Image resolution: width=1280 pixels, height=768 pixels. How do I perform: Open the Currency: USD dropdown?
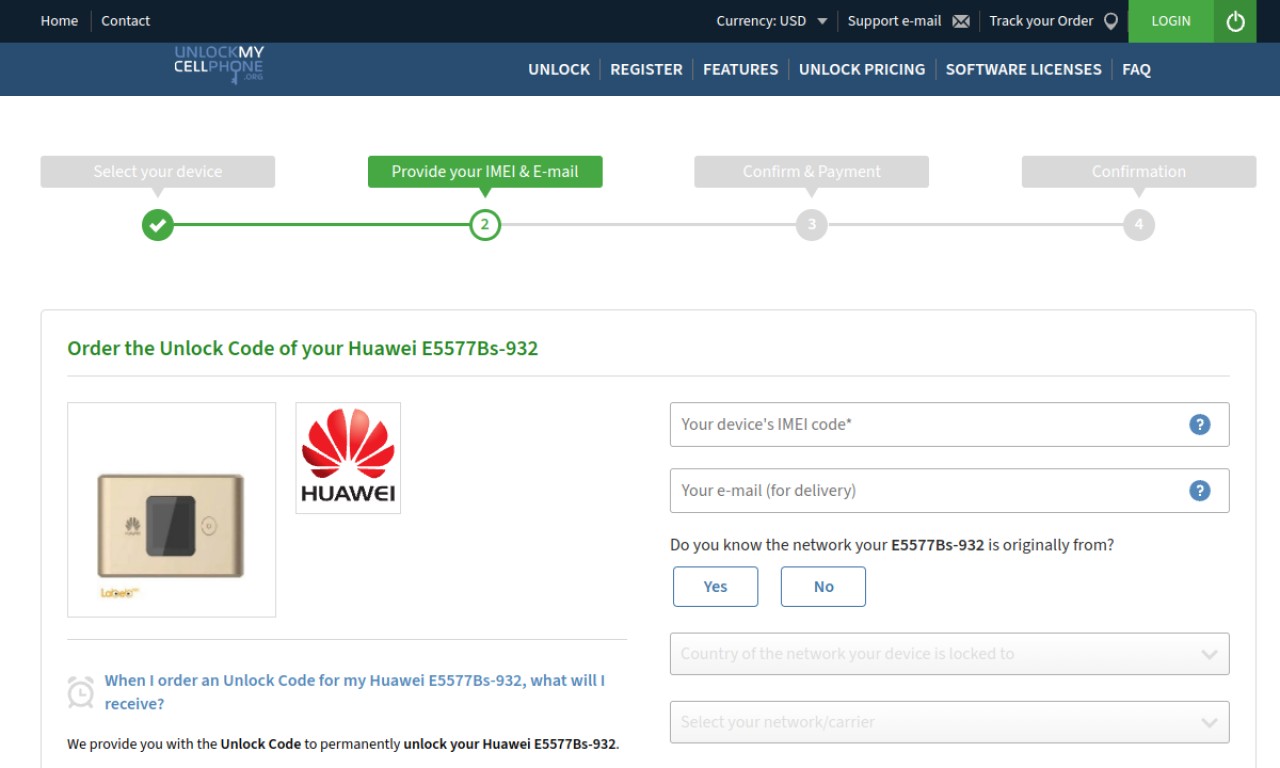click(x=772, y=21)
